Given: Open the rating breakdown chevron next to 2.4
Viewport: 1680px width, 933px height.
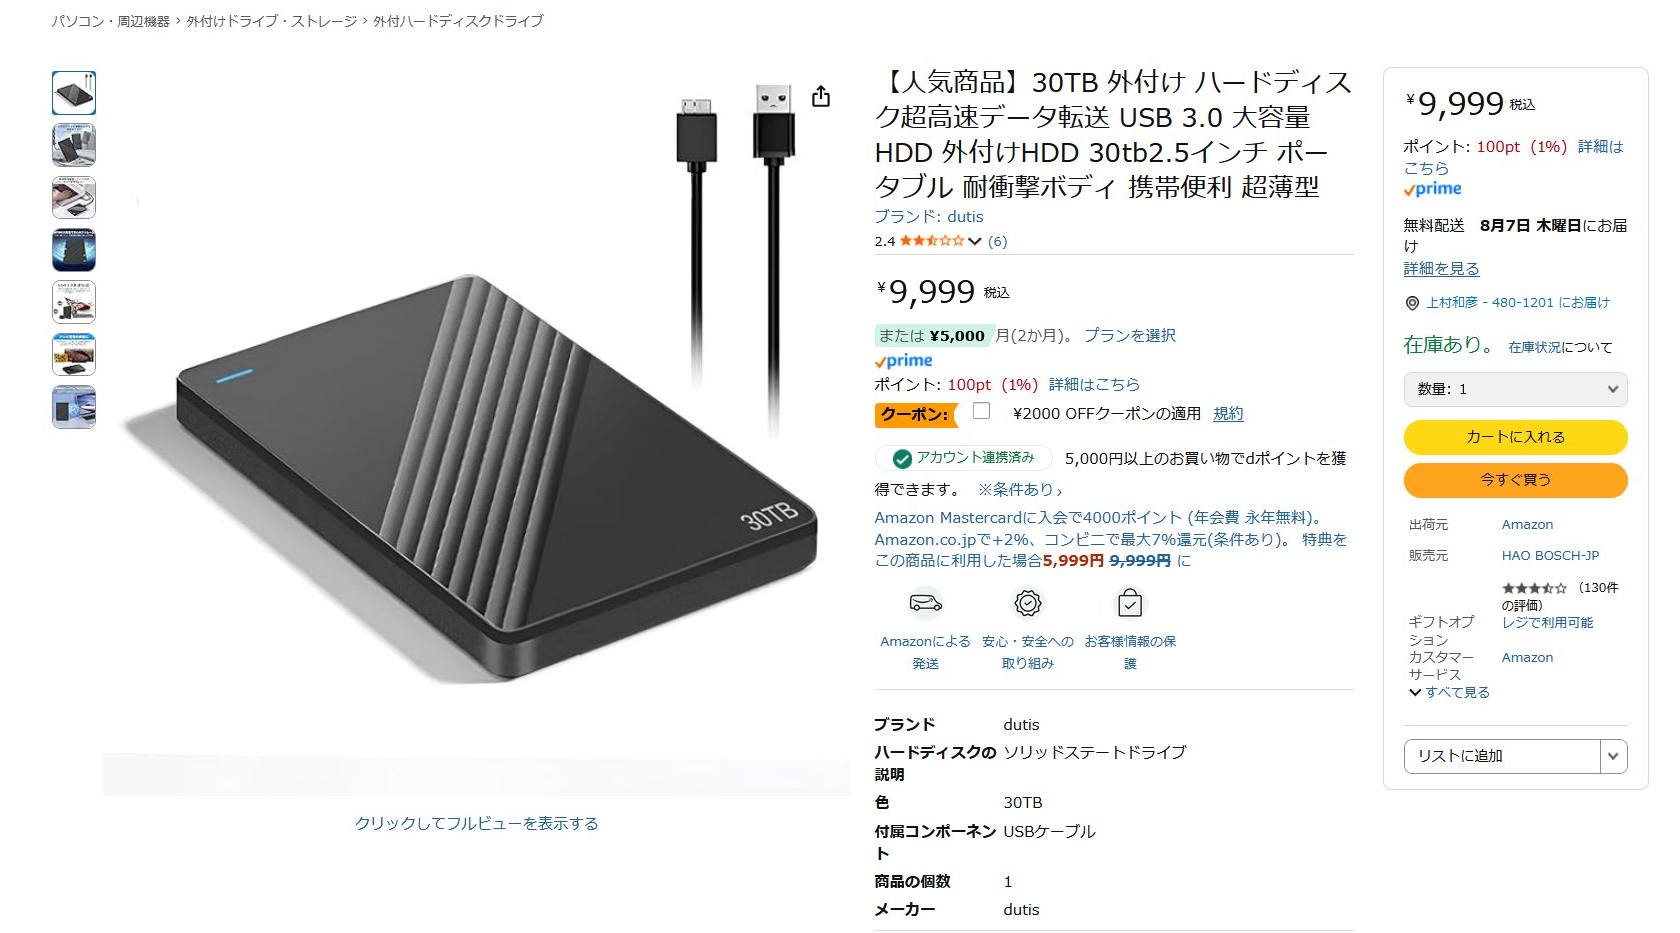Looking at the screenshot, I should [975, 241].
